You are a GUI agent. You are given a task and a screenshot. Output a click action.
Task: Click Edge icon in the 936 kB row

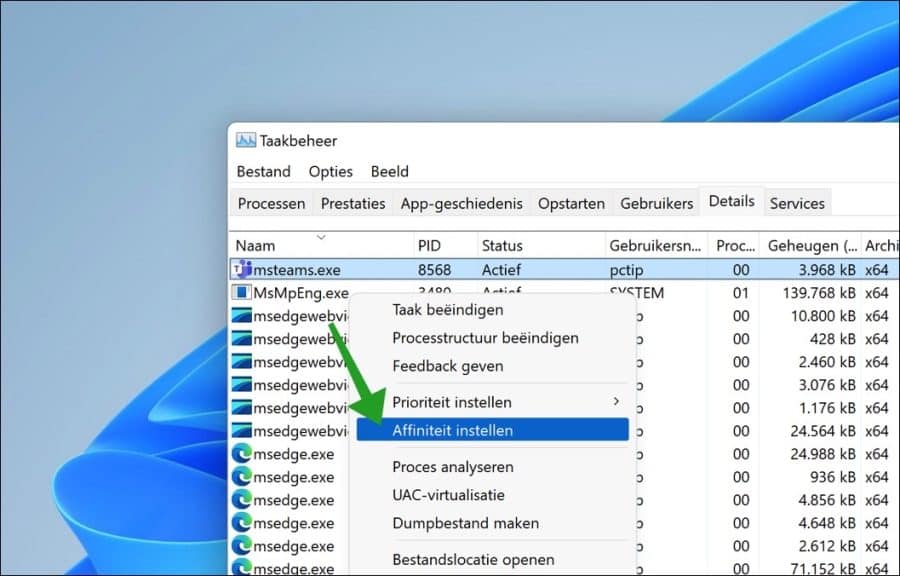click(242, 477)
